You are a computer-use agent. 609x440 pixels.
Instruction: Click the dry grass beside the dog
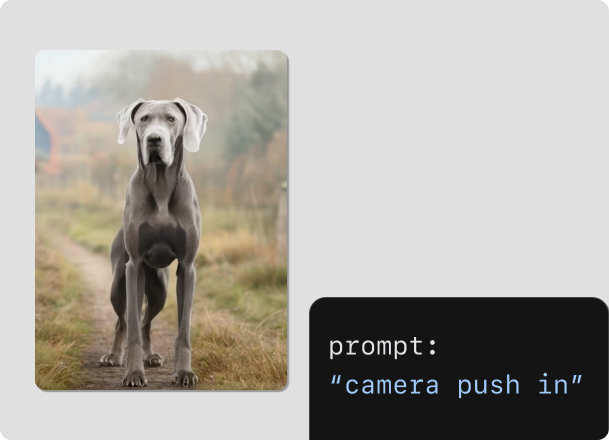241,330
